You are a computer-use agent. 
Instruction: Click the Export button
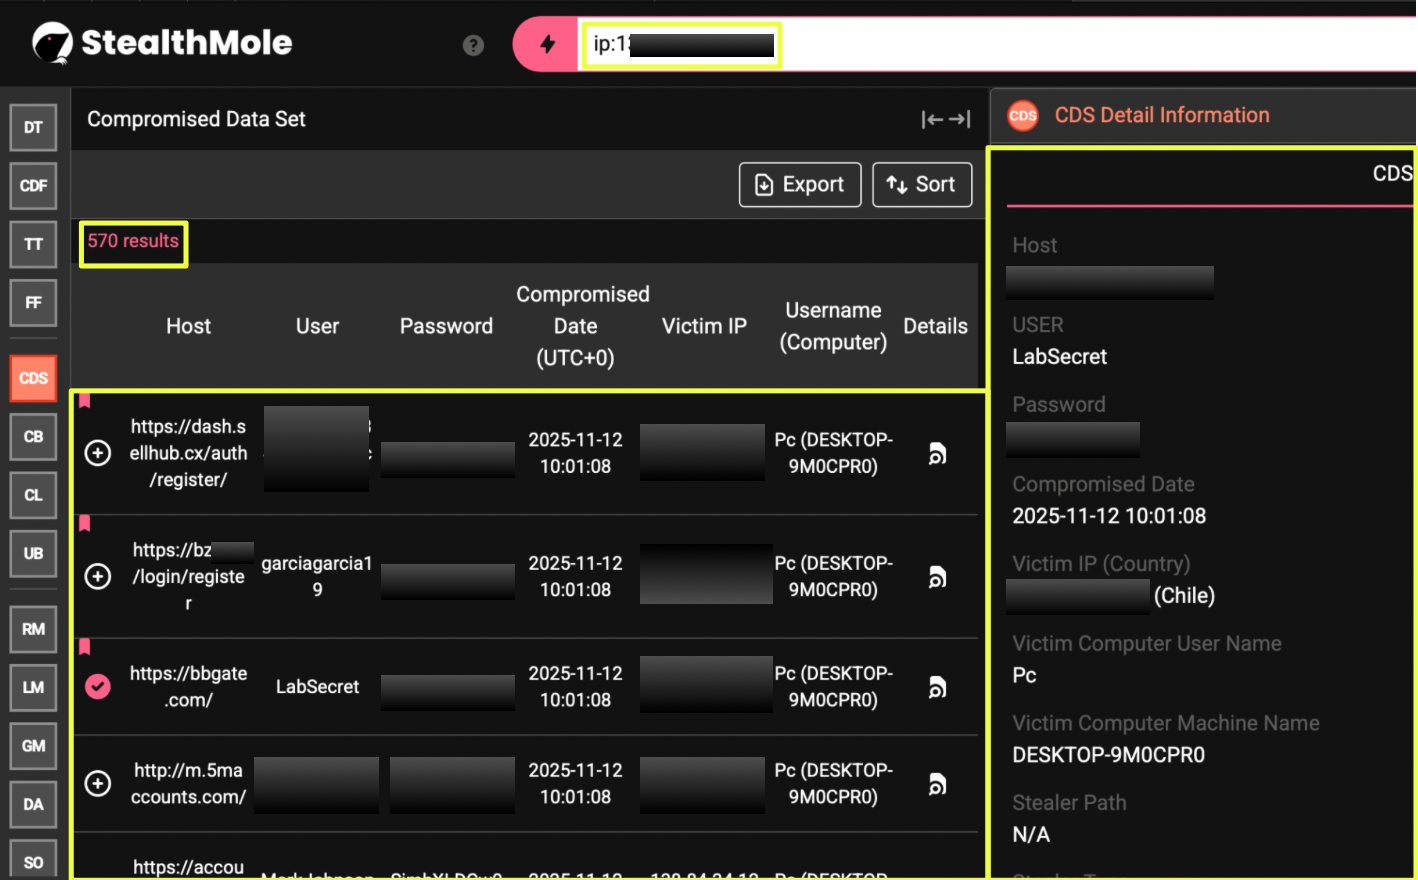[799, 185]
